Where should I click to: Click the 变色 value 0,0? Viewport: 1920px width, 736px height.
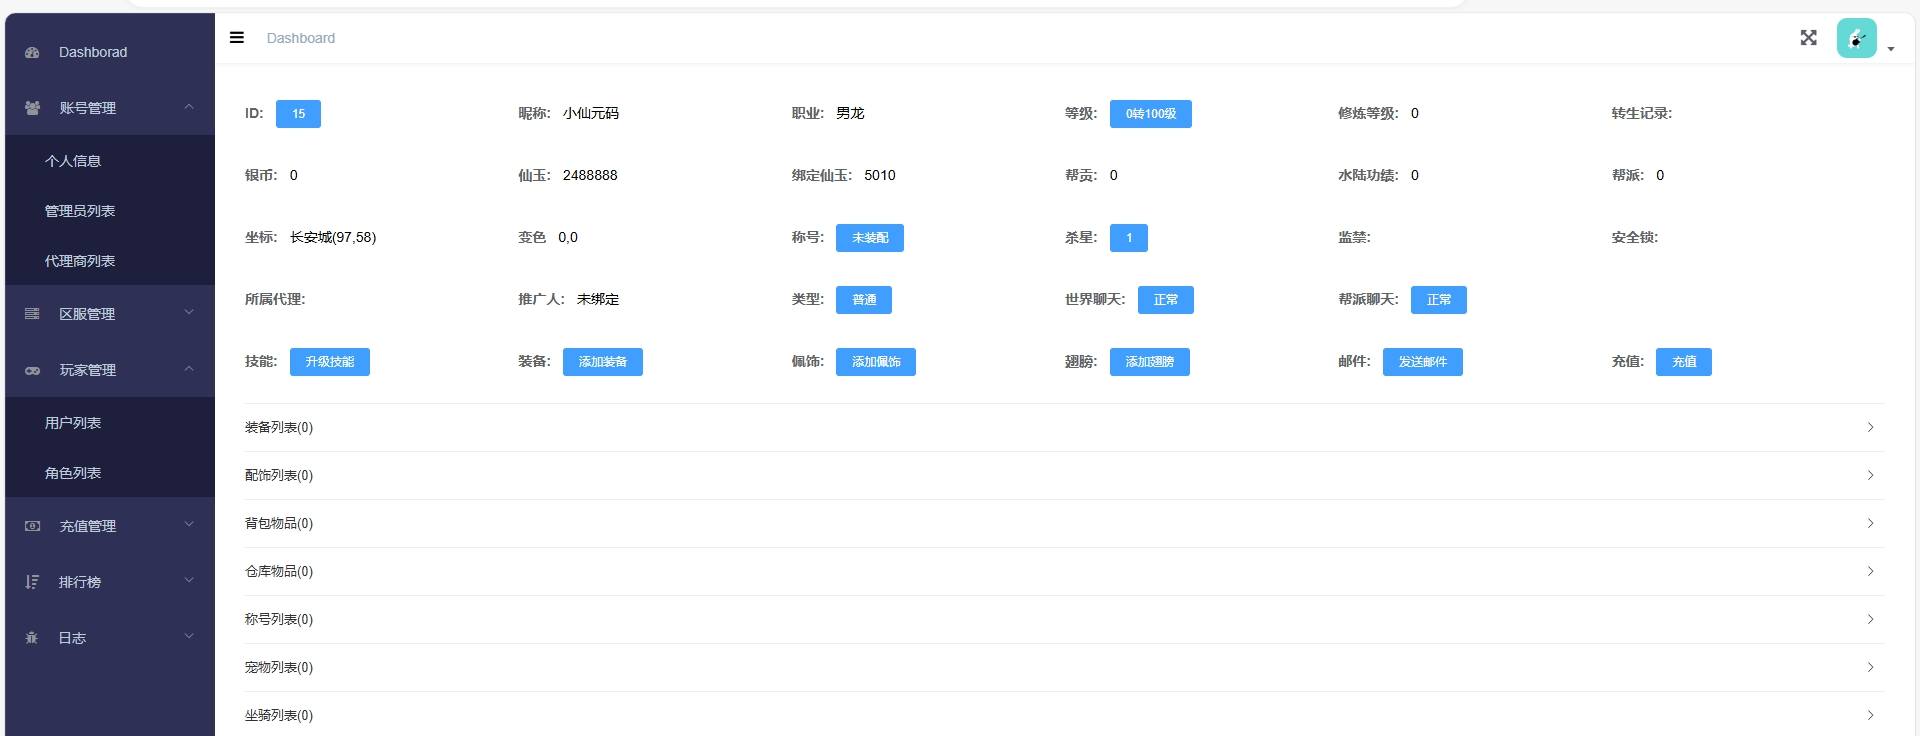[568, 238]
